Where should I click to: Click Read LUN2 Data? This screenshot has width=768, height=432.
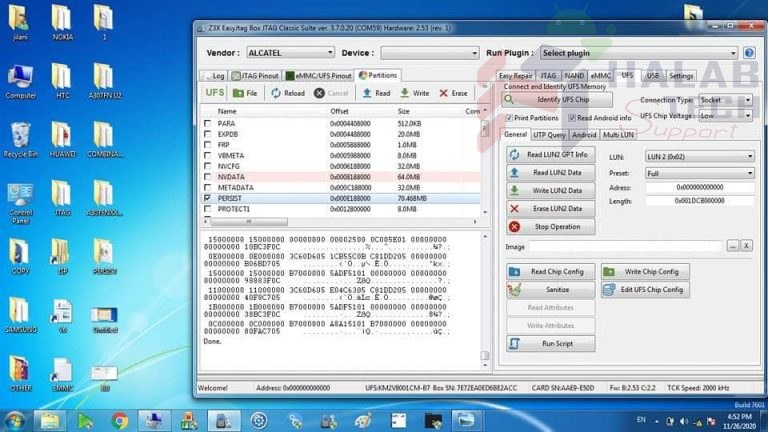coord(551,172)
